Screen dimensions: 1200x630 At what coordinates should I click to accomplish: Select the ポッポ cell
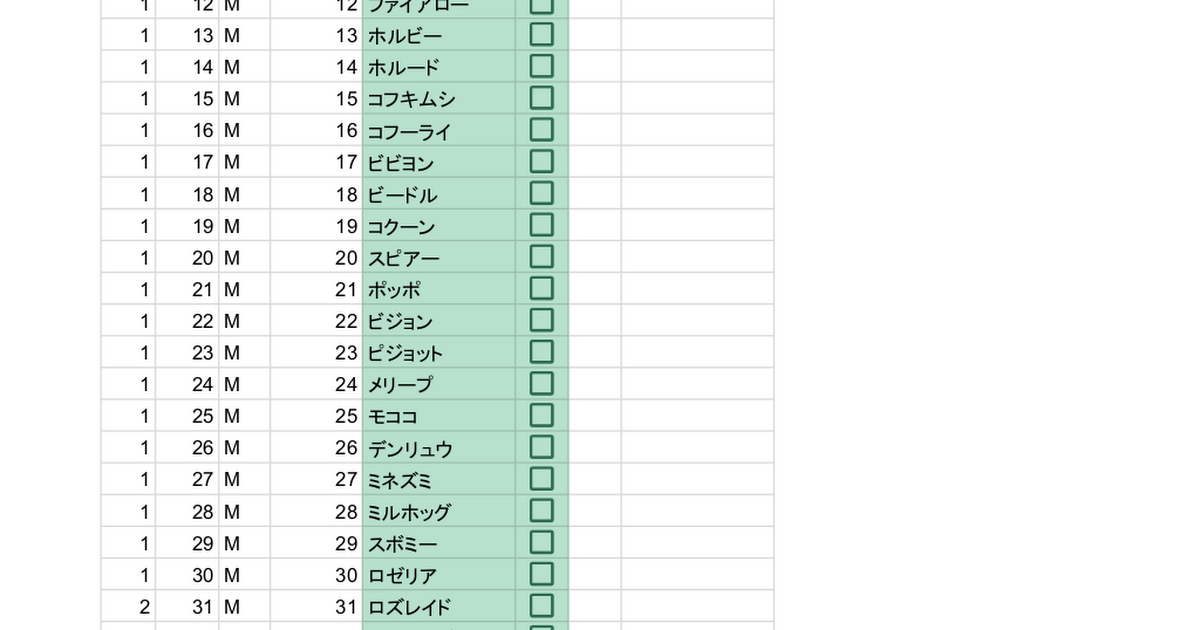438,289
